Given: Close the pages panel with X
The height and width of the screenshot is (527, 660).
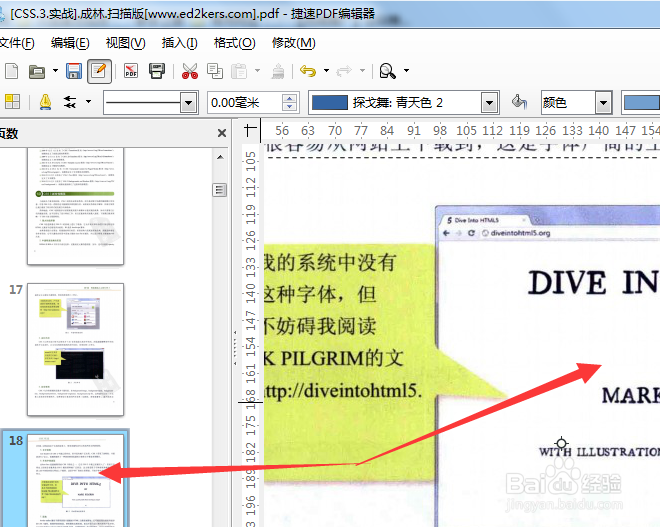Looking at the screenshot, I should [222, 133].
